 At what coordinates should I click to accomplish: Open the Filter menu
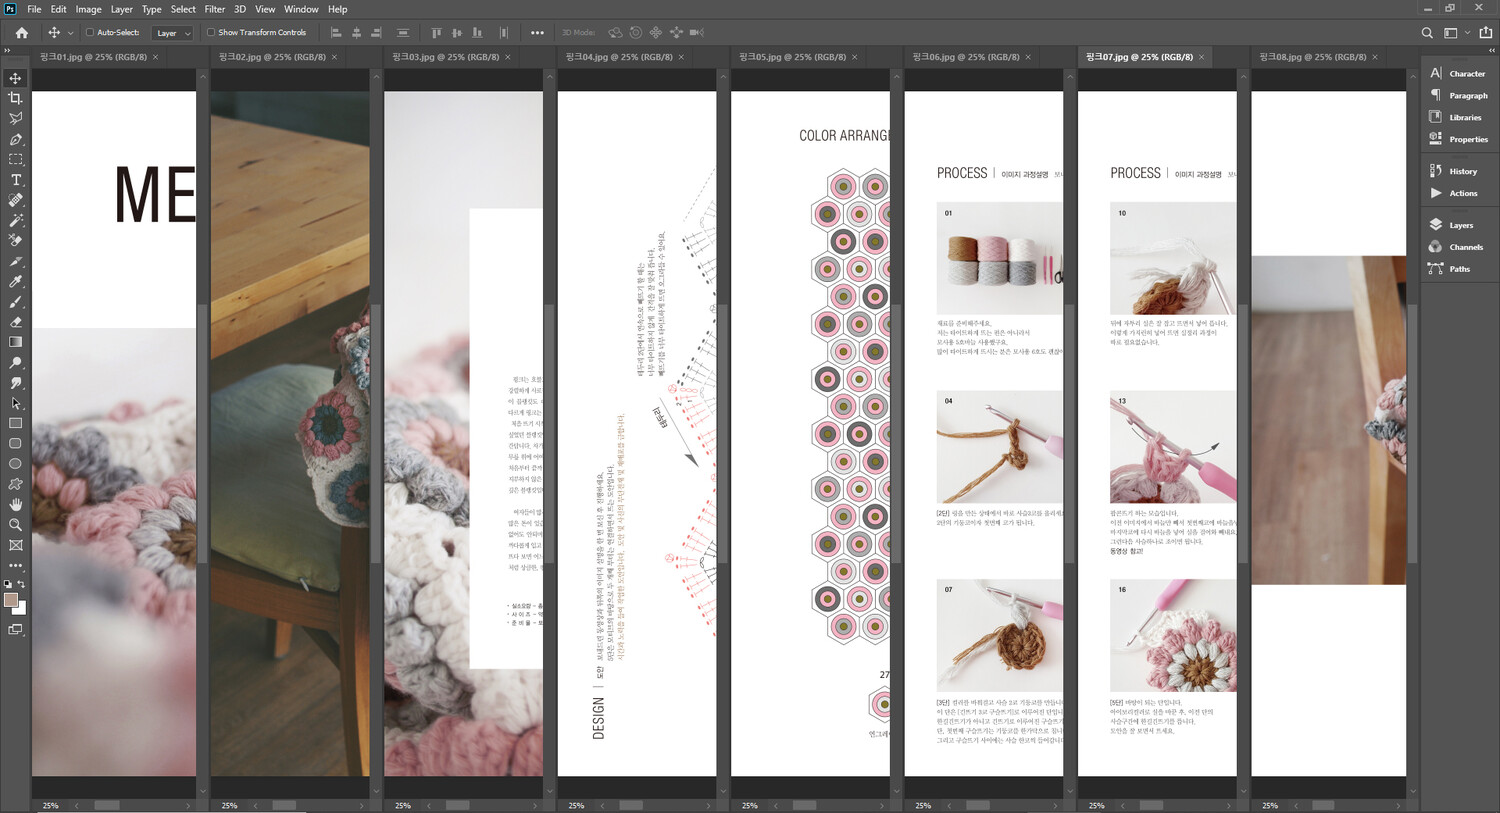[214, 9]
